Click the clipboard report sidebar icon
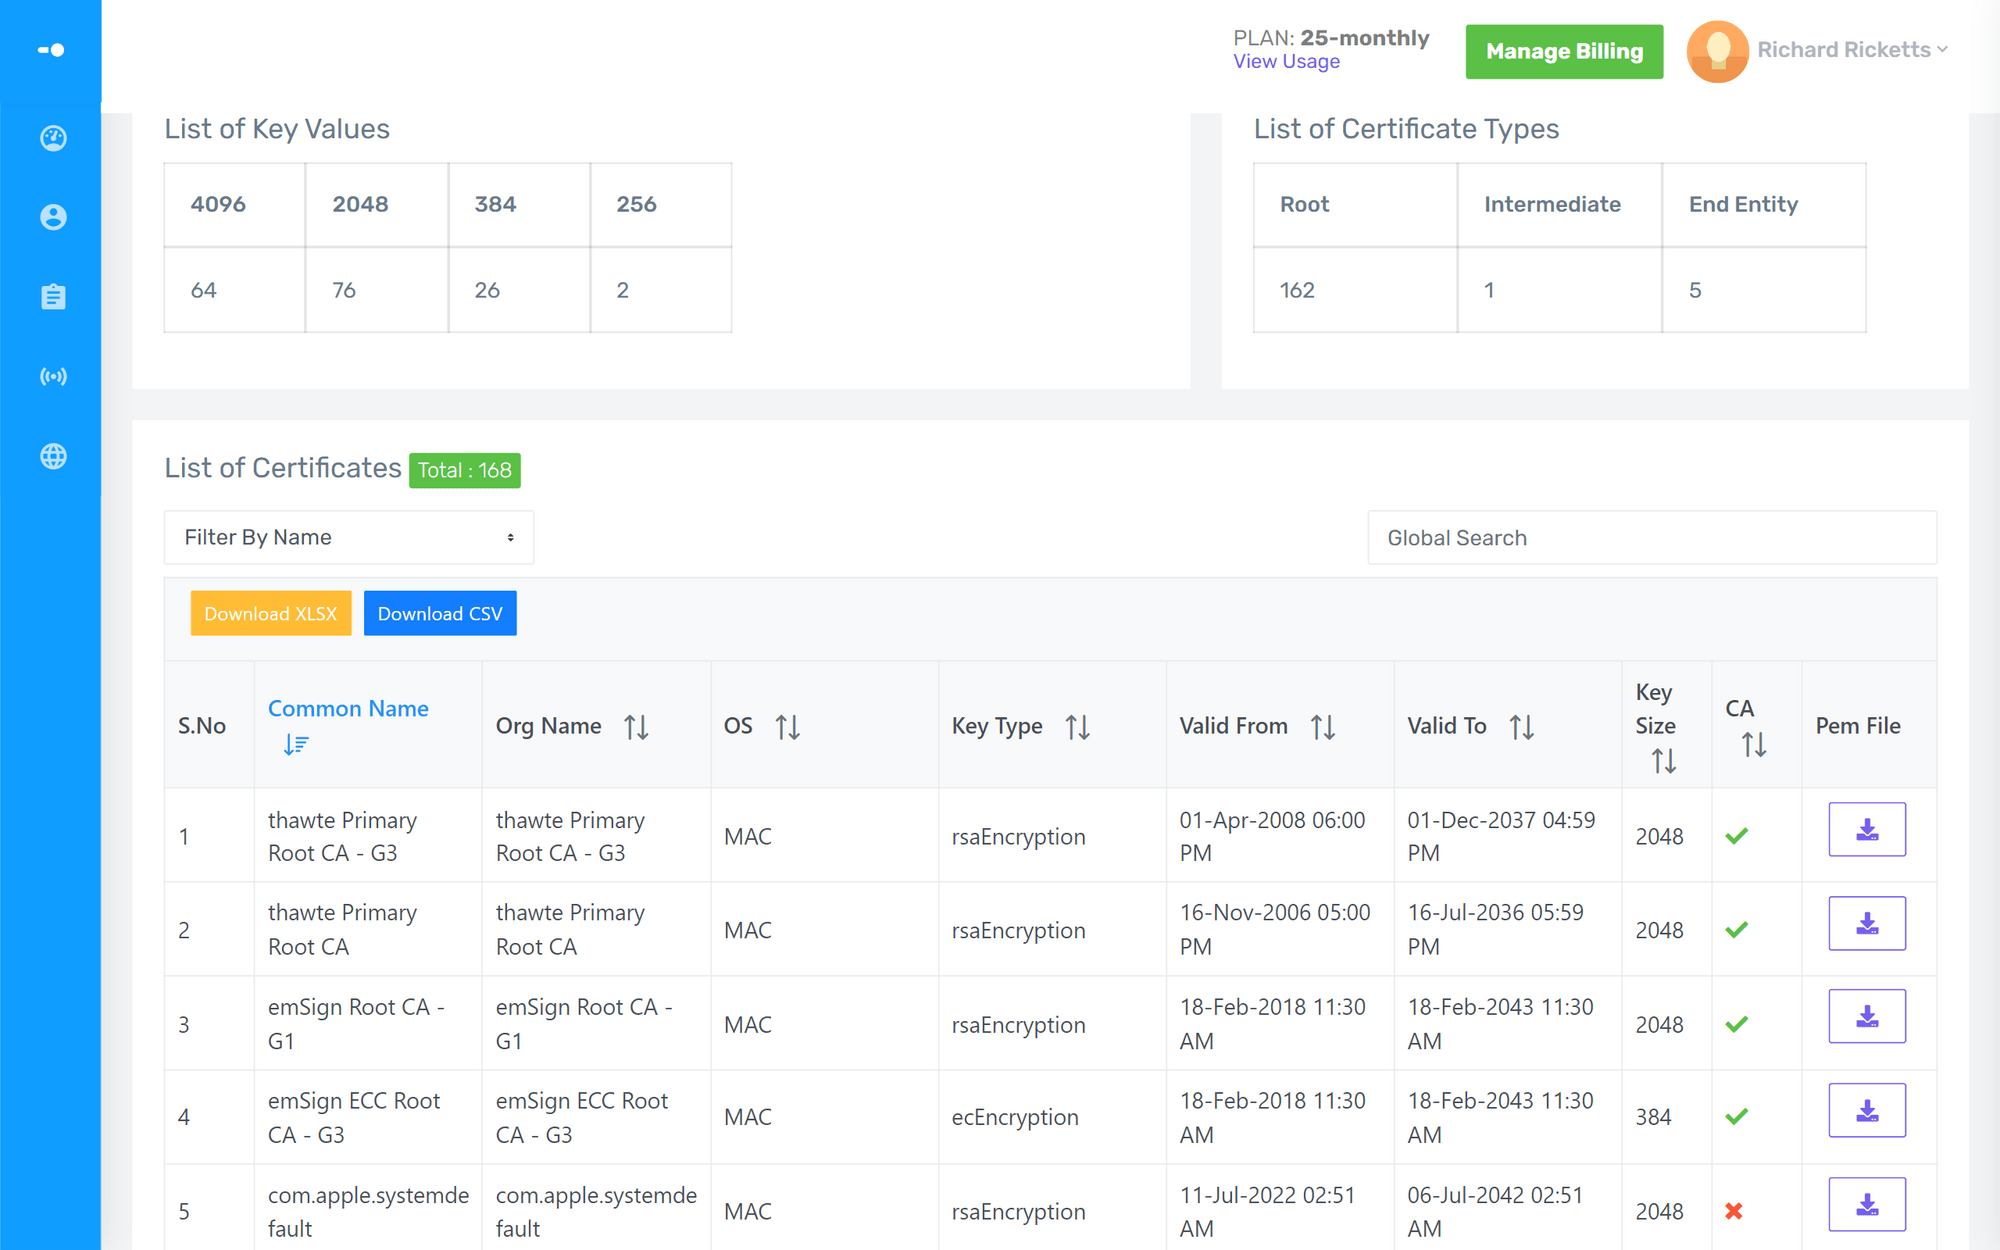The height and width of the screenshot is (1250, 2000). coord(53,297)
